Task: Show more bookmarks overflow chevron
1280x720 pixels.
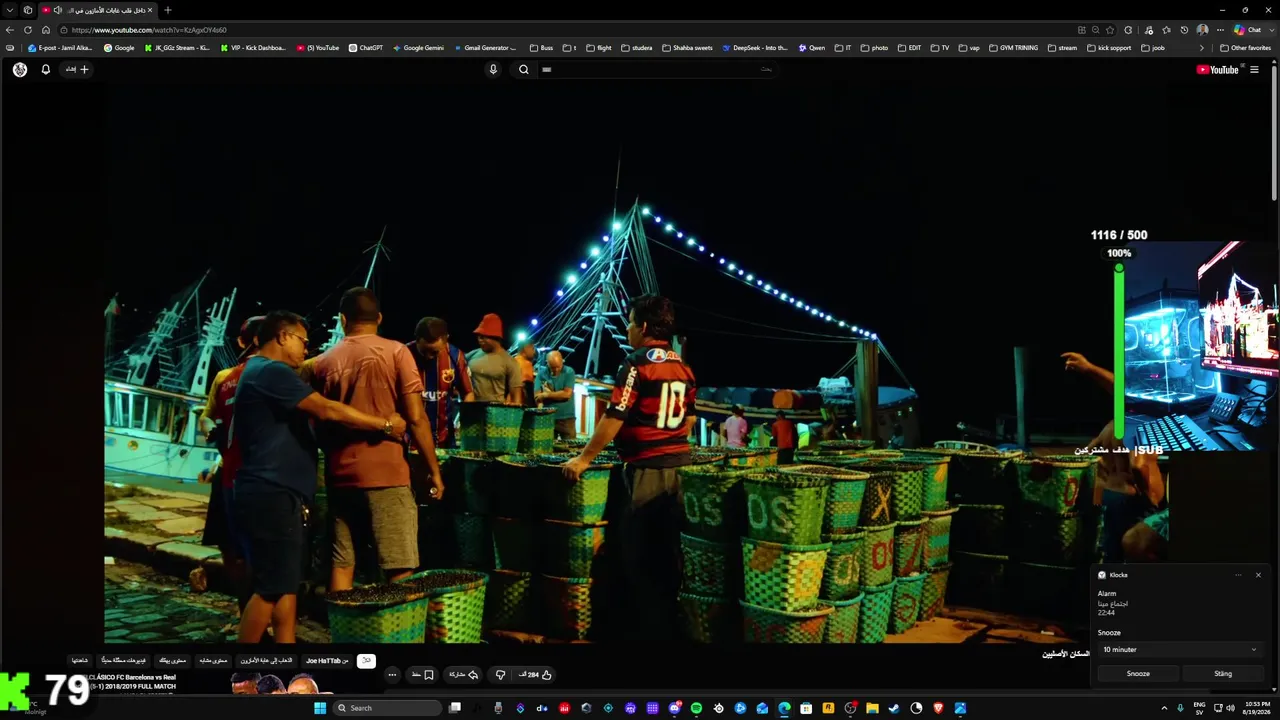Action: point(1202,48)
